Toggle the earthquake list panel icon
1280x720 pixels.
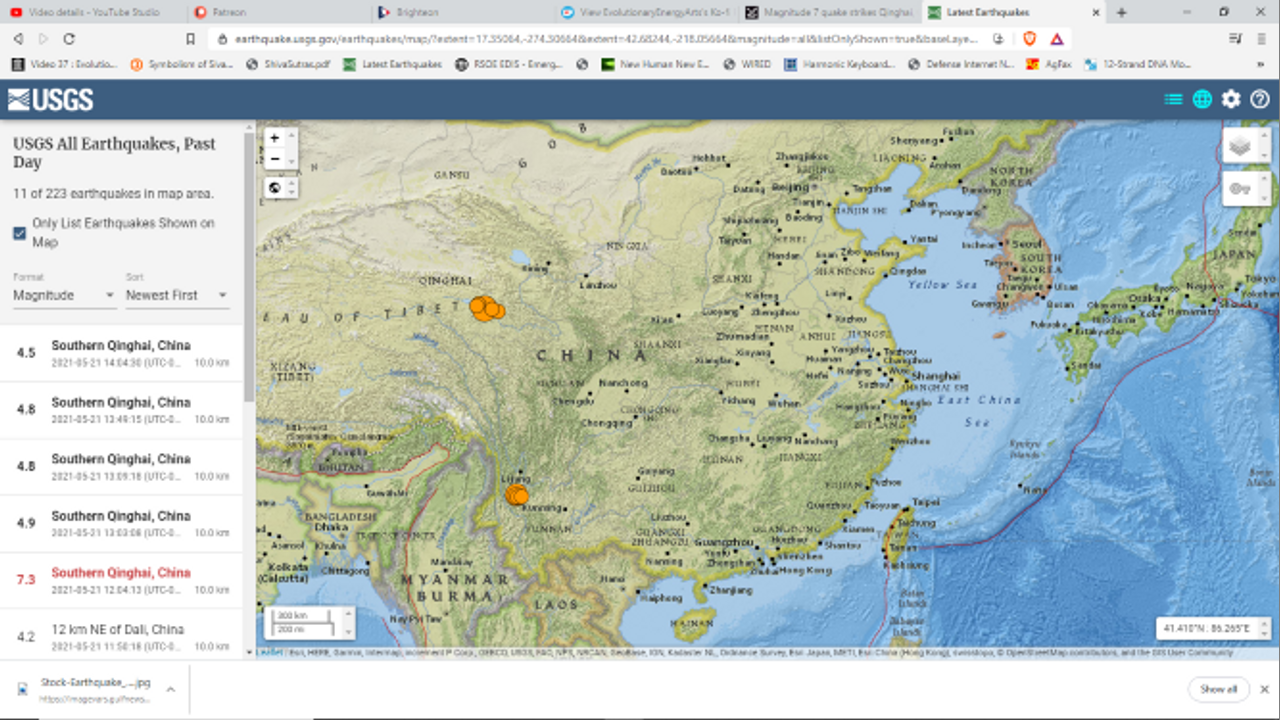1173,99
